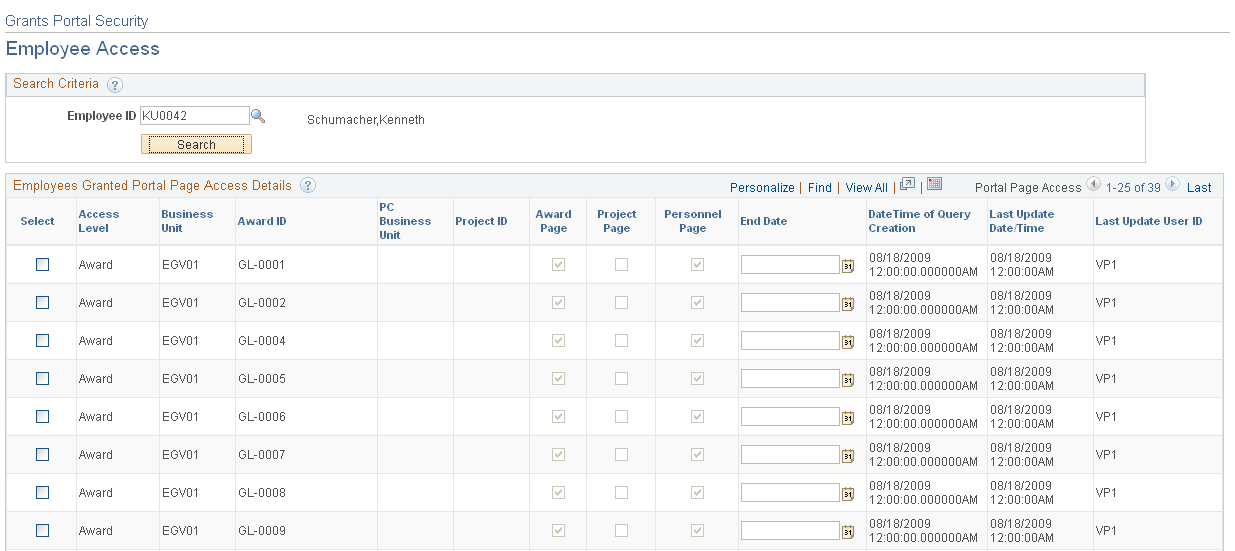Tick Select checkbox for GL-0005
The height and width of the screenshot is (551, 1235).
42,378
